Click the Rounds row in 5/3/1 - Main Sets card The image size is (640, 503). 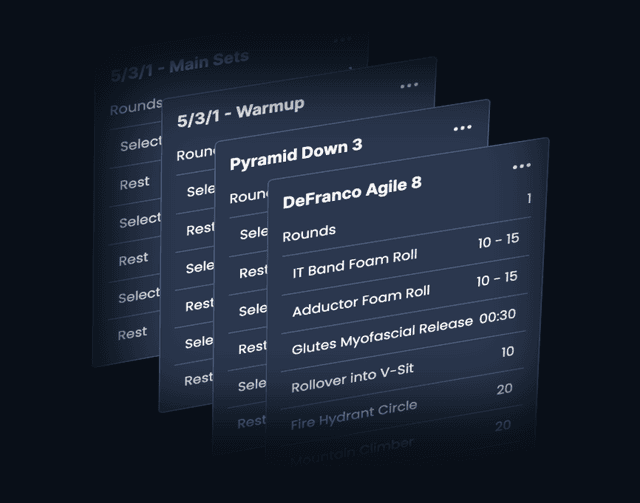coord(136,107)
